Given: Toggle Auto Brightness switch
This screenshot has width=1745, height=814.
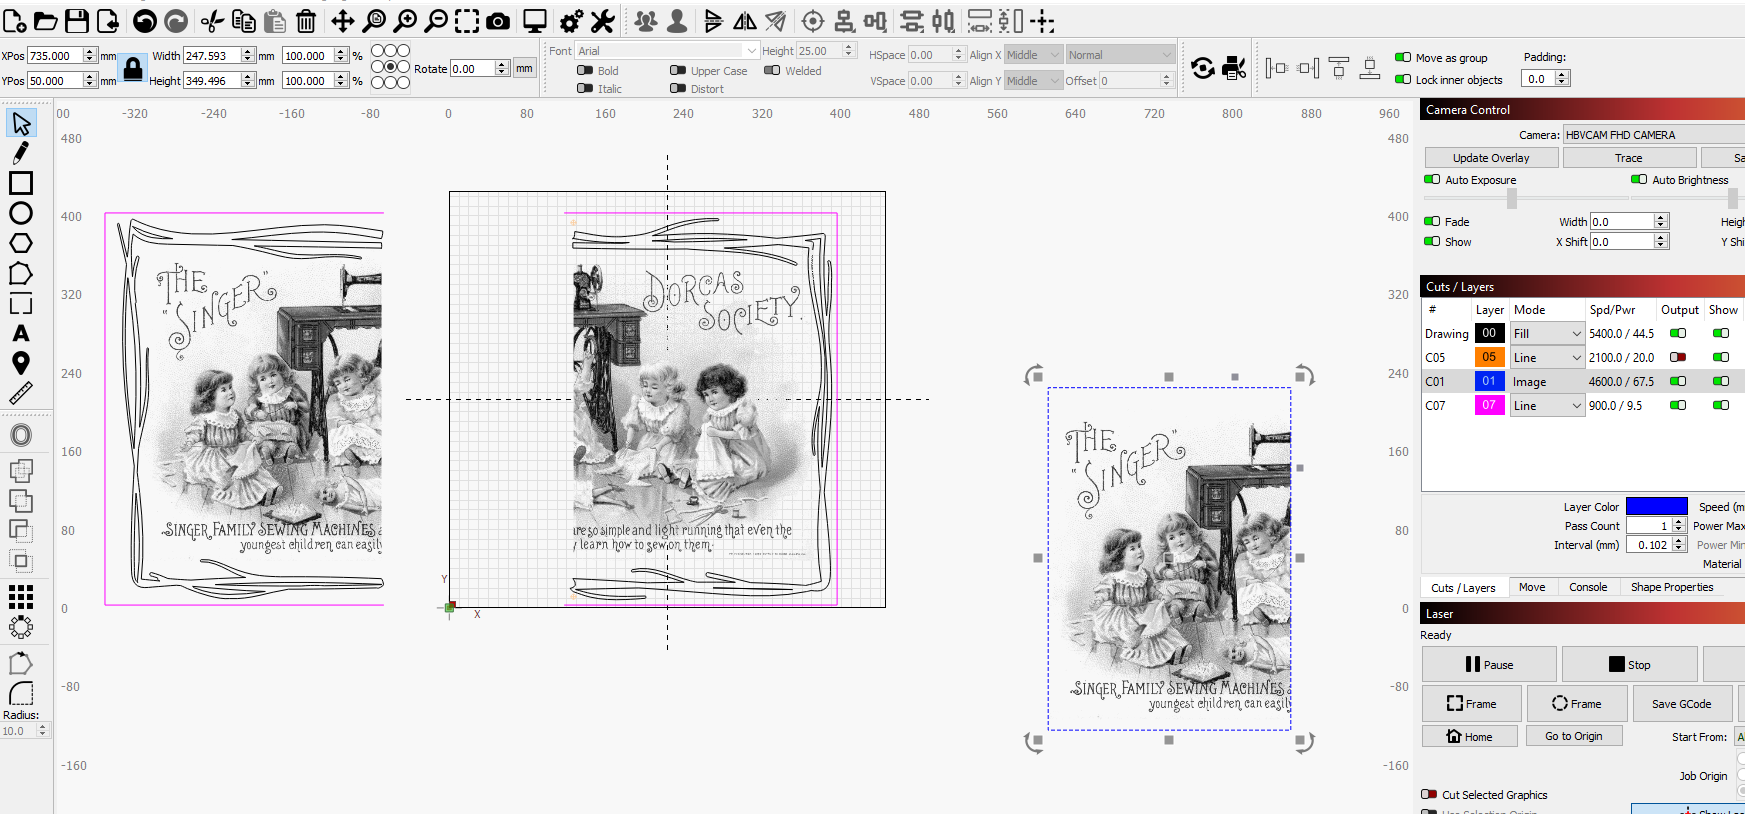Looking at the screenshot, I should [1639, 180].
